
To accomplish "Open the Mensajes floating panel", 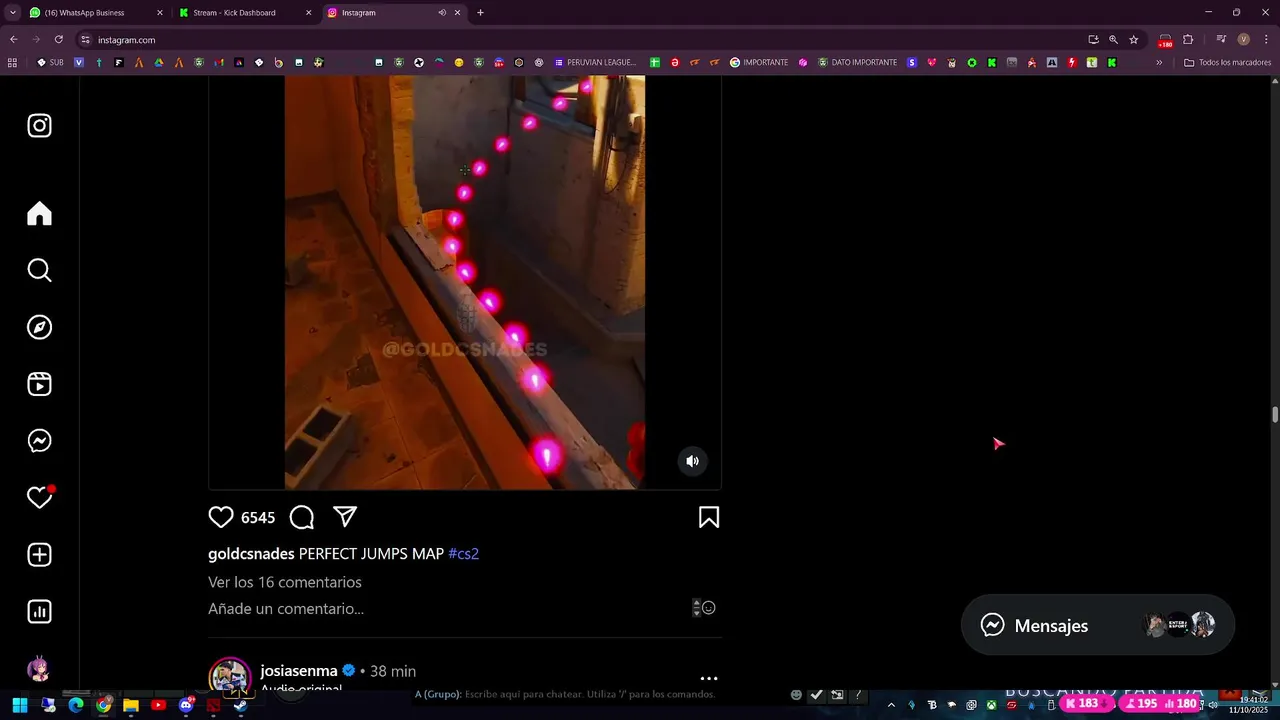I will click(1098, 625).
